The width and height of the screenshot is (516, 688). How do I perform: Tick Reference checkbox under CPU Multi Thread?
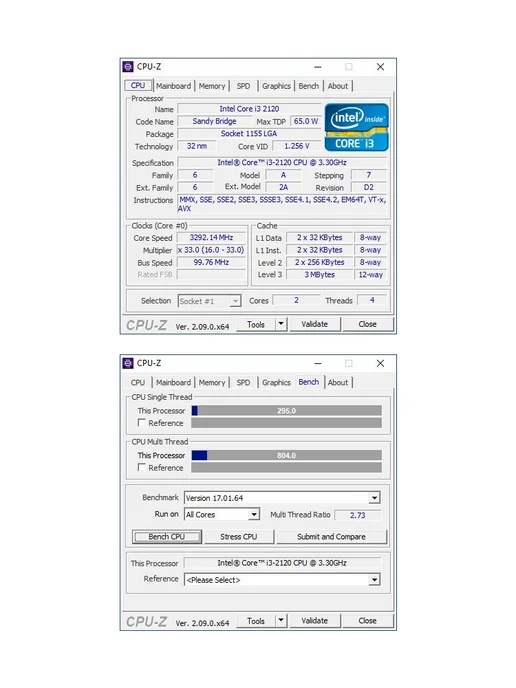point(141,467)
